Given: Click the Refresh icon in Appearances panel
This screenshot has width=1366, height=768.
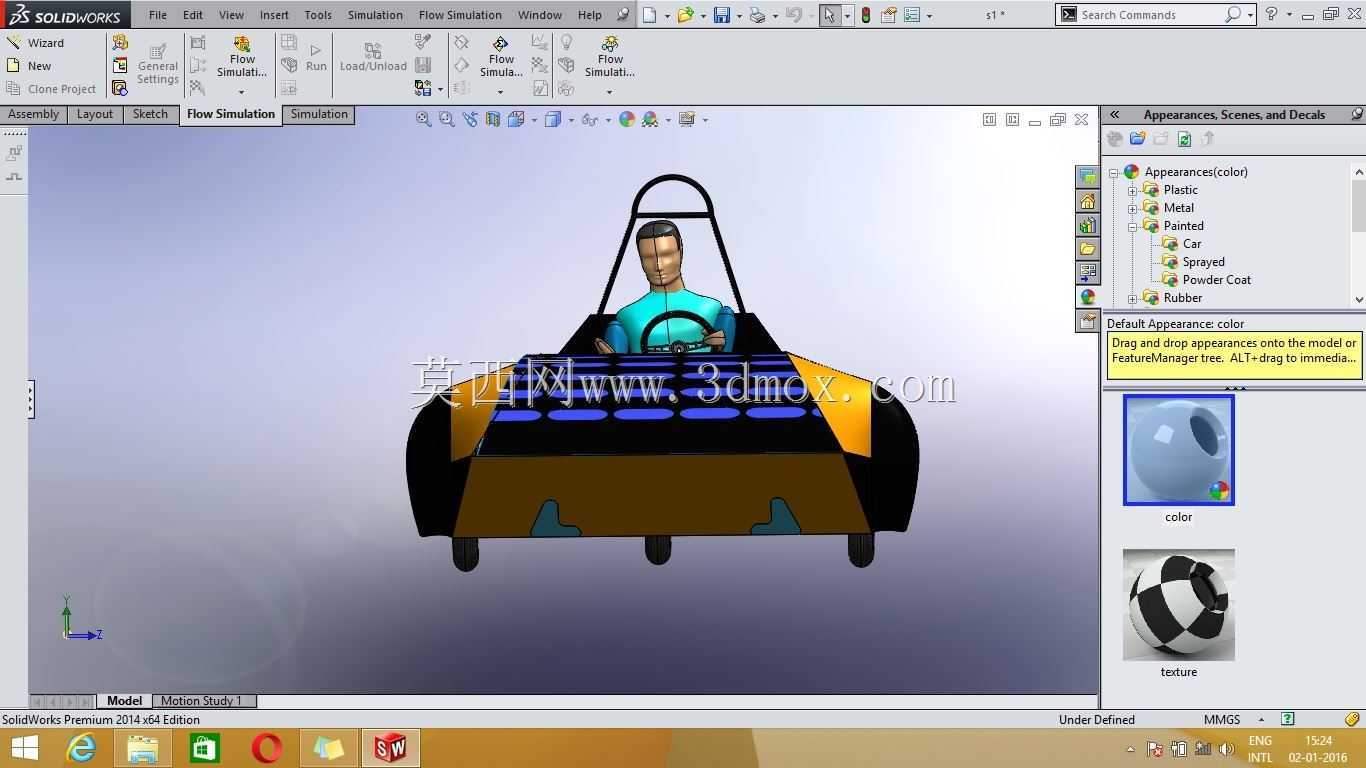Looking at the screenshot, I should 1184,139.
